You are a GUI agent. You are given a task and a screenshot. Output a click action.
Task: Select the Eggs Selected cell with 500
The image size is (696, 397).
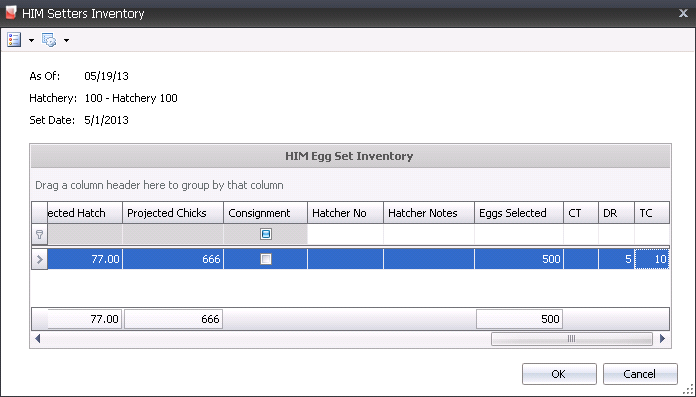pyautogui.click(x=519, y=259)
